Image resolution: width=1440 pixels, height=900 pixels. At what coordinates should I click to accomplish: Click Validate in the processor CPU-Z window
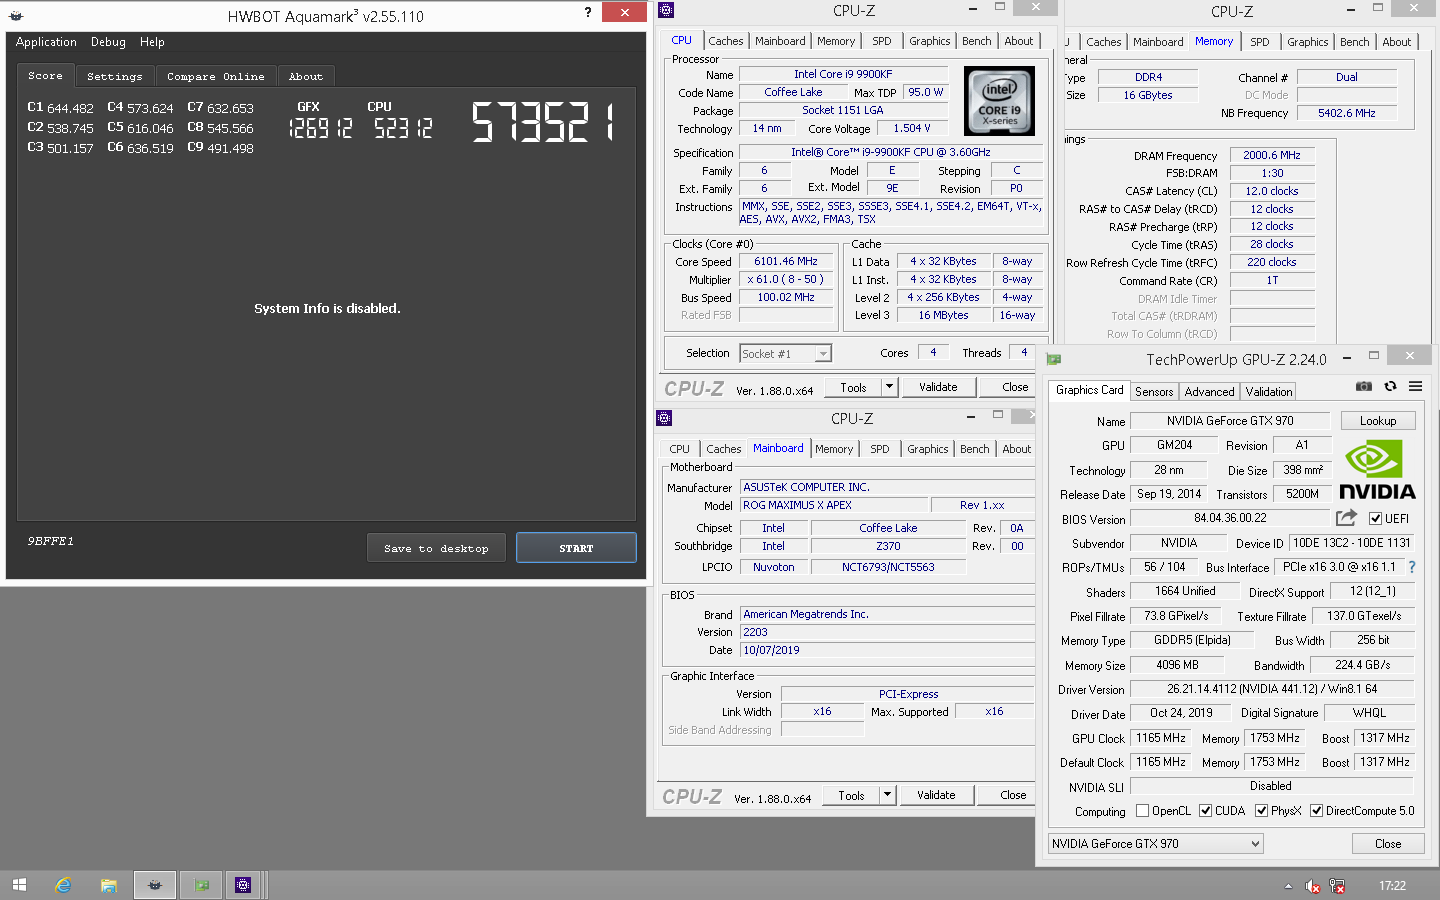[938, 387]
